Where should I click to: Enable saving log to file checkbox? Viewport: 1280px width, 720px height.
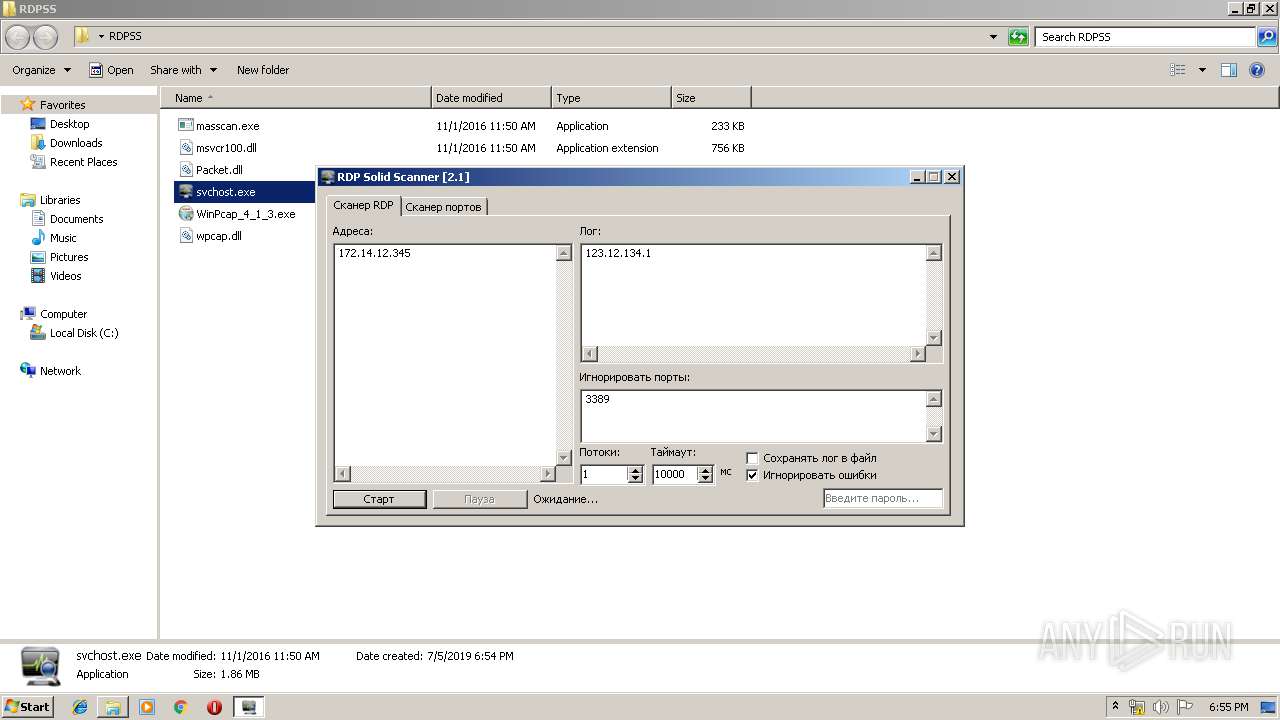[x=753, y=458]
